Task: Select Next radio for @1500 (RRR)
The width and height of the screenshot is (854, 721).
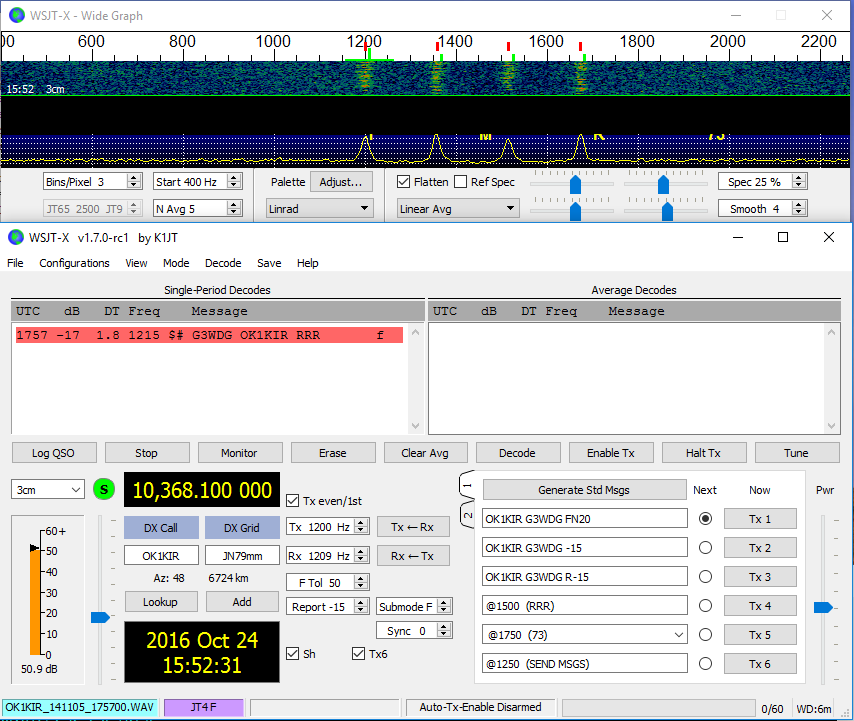Action: (705, 606)
